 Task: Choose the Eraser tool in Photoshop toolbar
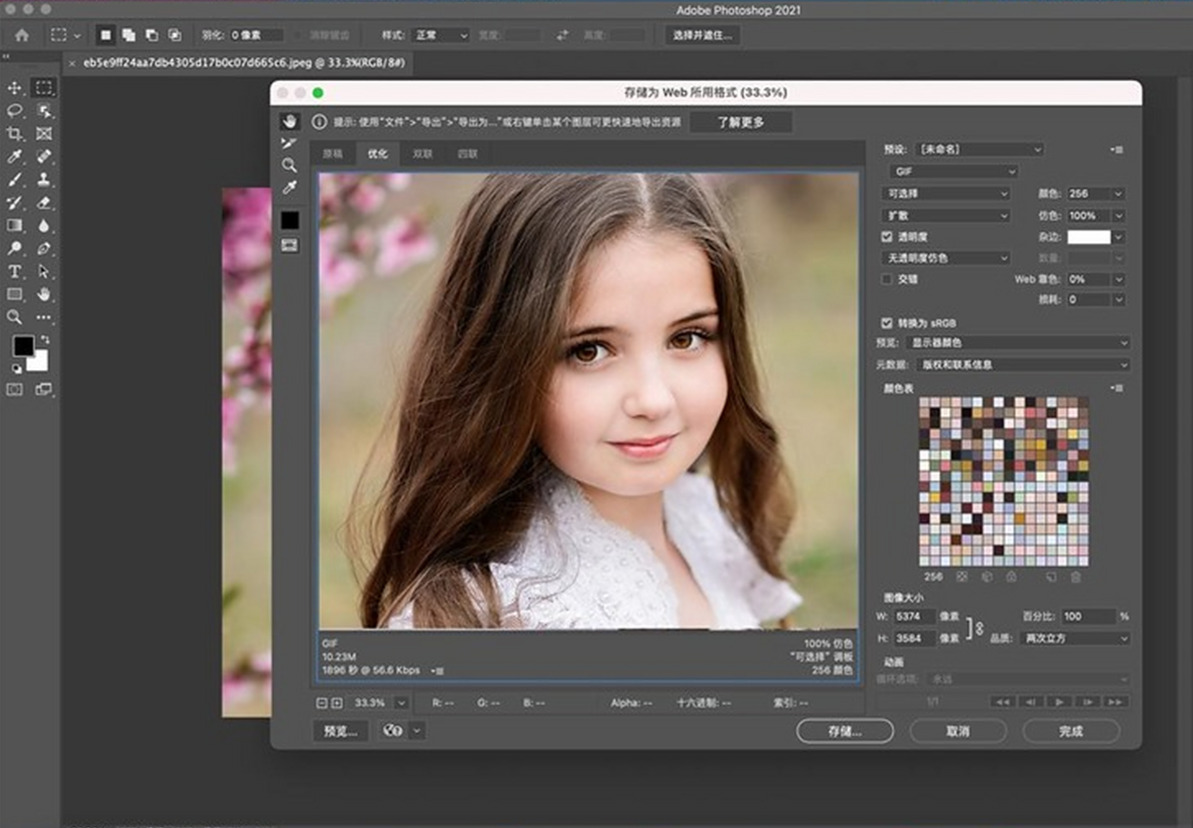44,202
